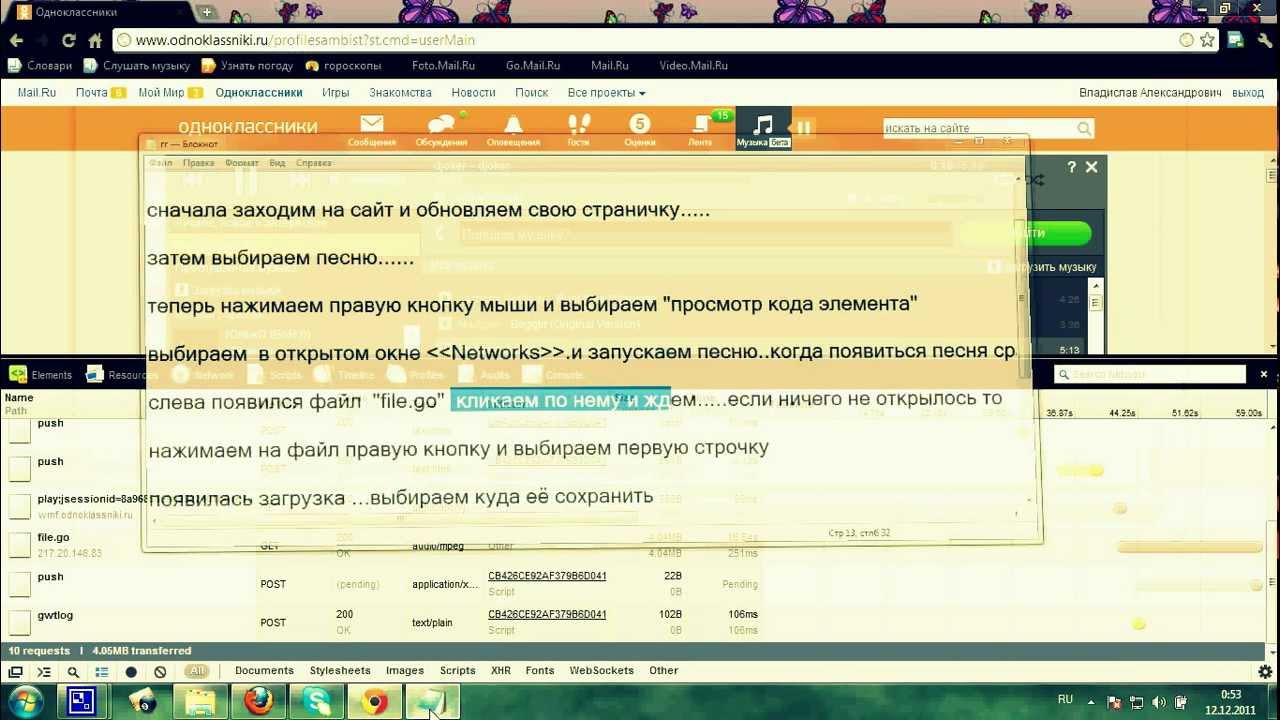The image size is (1280, 720).
Task: Go back in the Chrome browser
Action: pos(17,40)
